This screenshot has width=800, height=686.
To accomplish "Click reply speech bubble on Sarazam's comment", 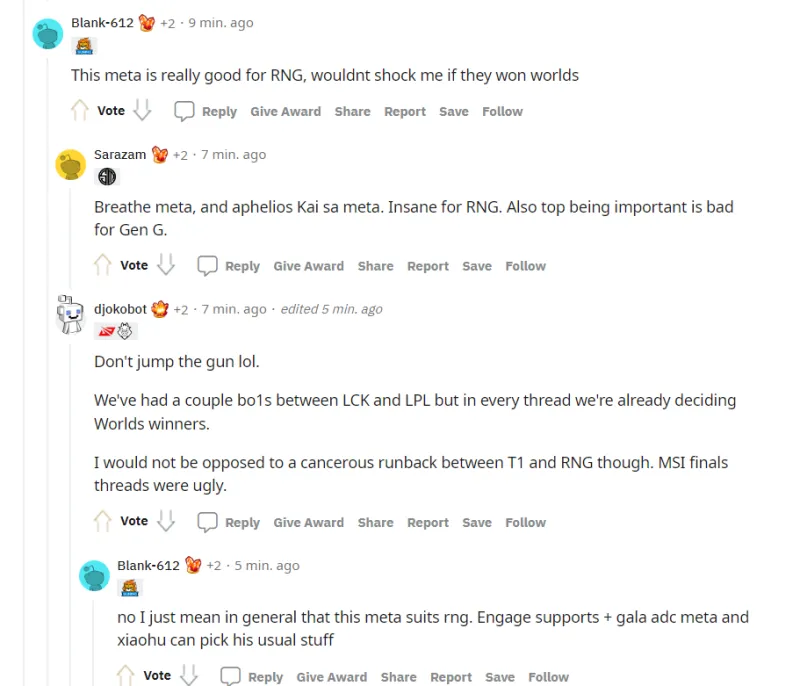I will point(207,266).
